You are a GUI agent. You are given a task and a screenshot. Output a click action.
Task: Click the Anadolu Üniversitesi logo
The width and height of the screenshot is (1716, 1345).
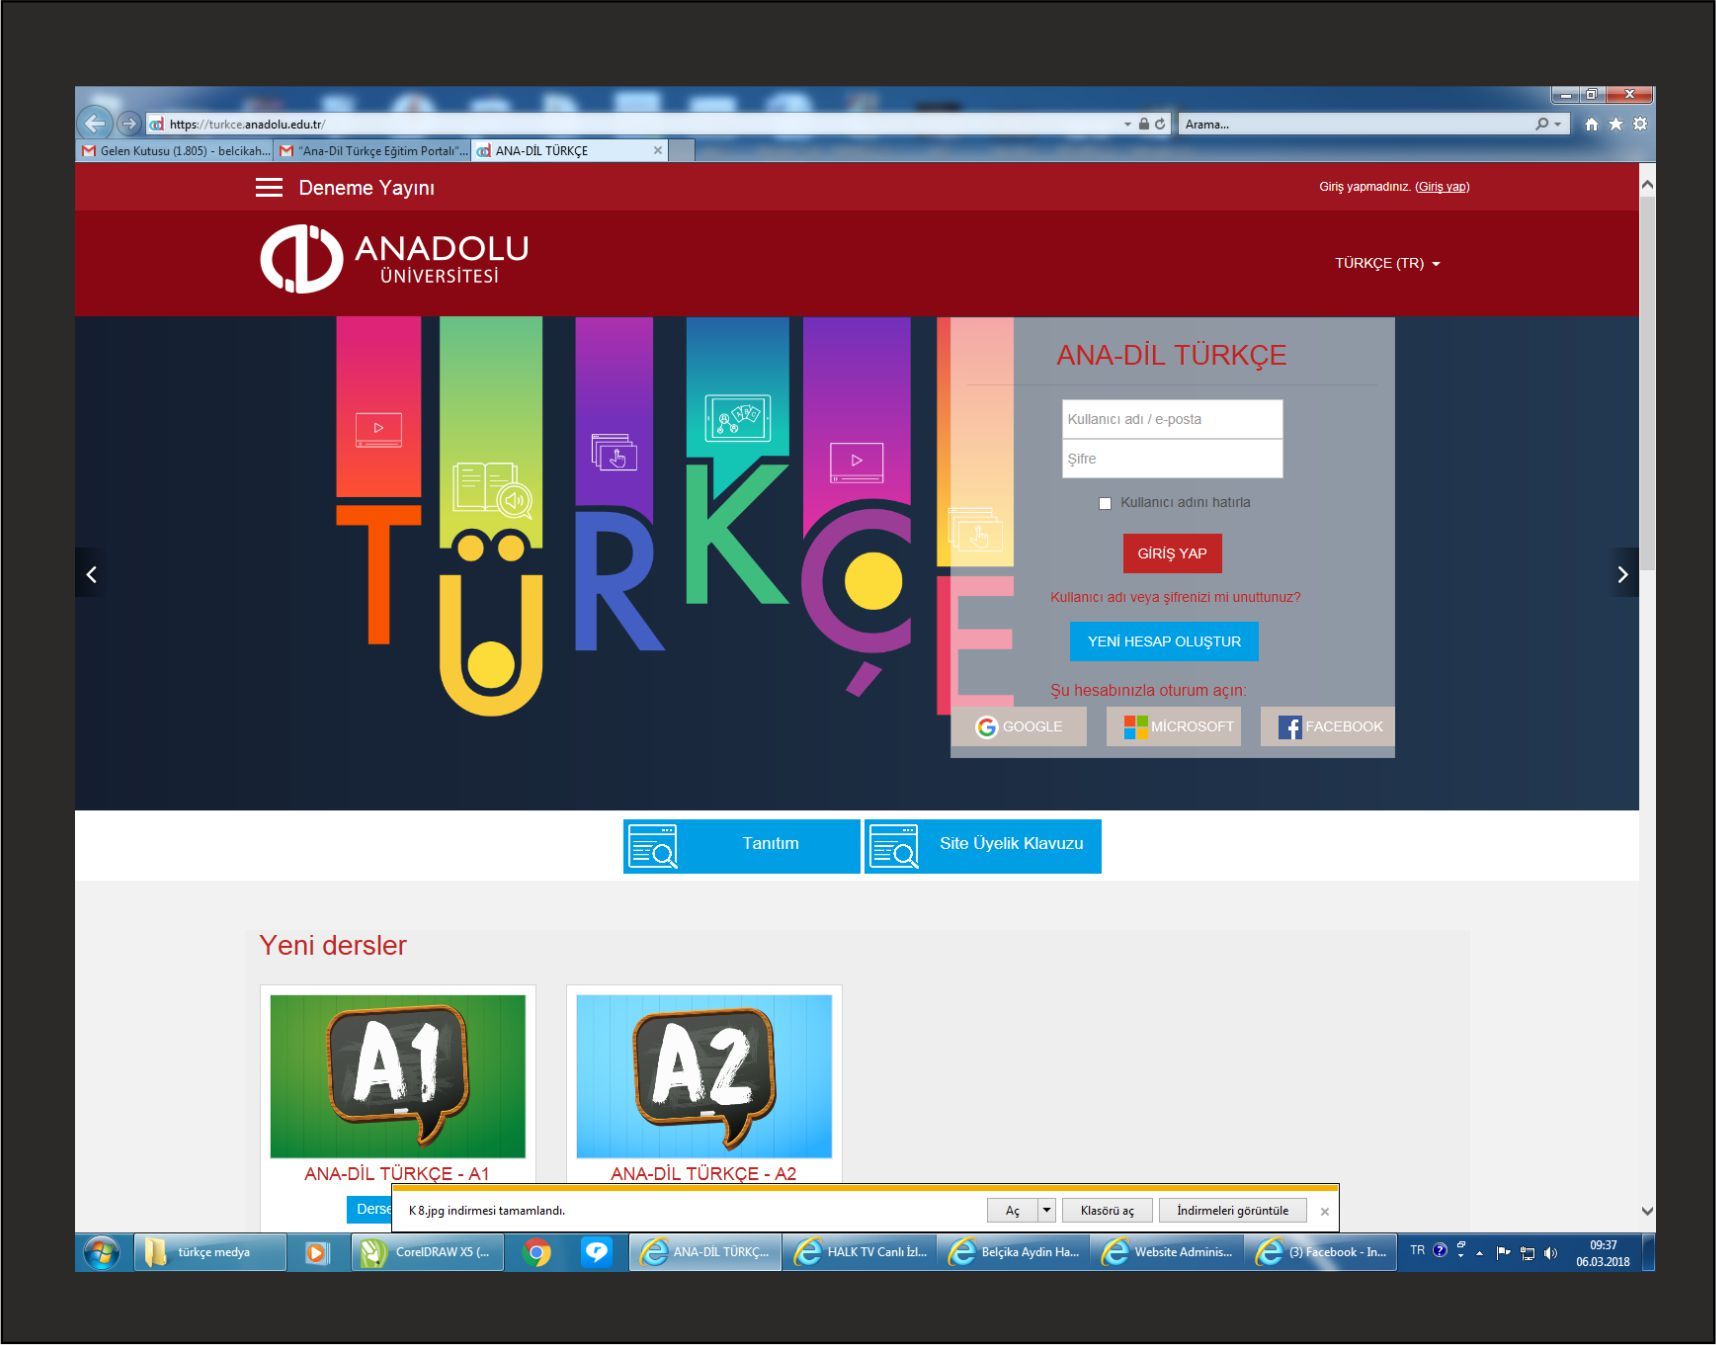pyautogui.click(x=394, y=259)
